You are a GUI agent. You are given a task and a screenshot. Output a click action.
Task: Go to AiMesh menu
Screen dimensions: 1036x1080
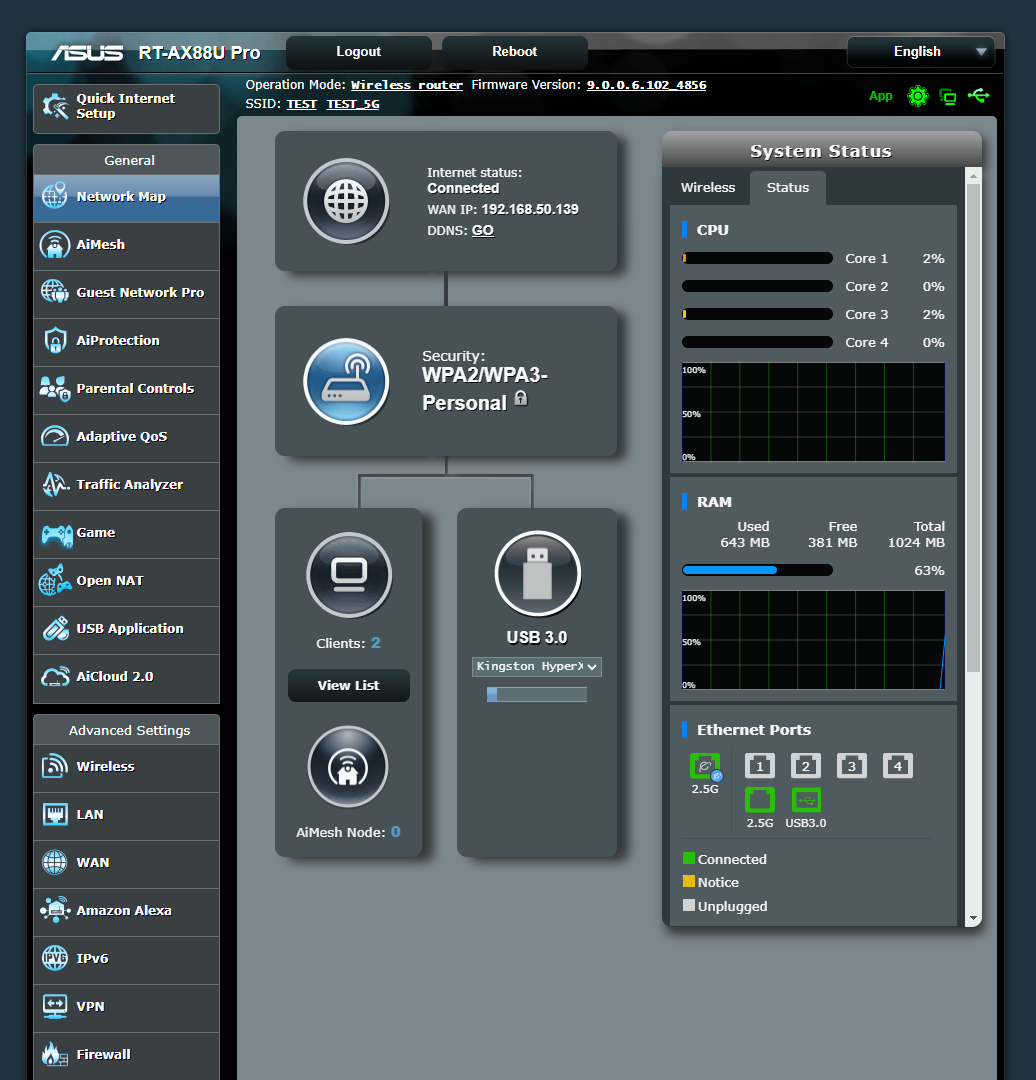pyautogui.click(x=126, y=245)
